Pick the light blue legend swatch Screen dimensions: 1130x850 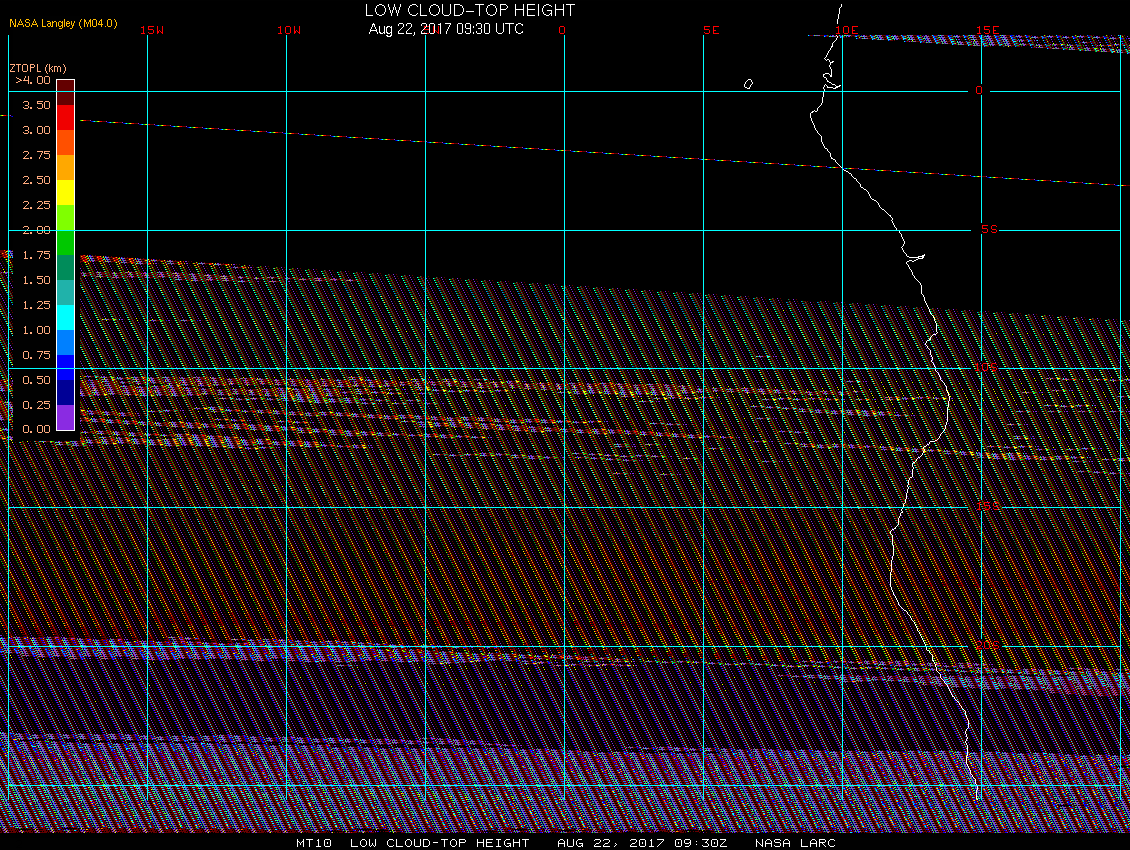pos(66,342)
